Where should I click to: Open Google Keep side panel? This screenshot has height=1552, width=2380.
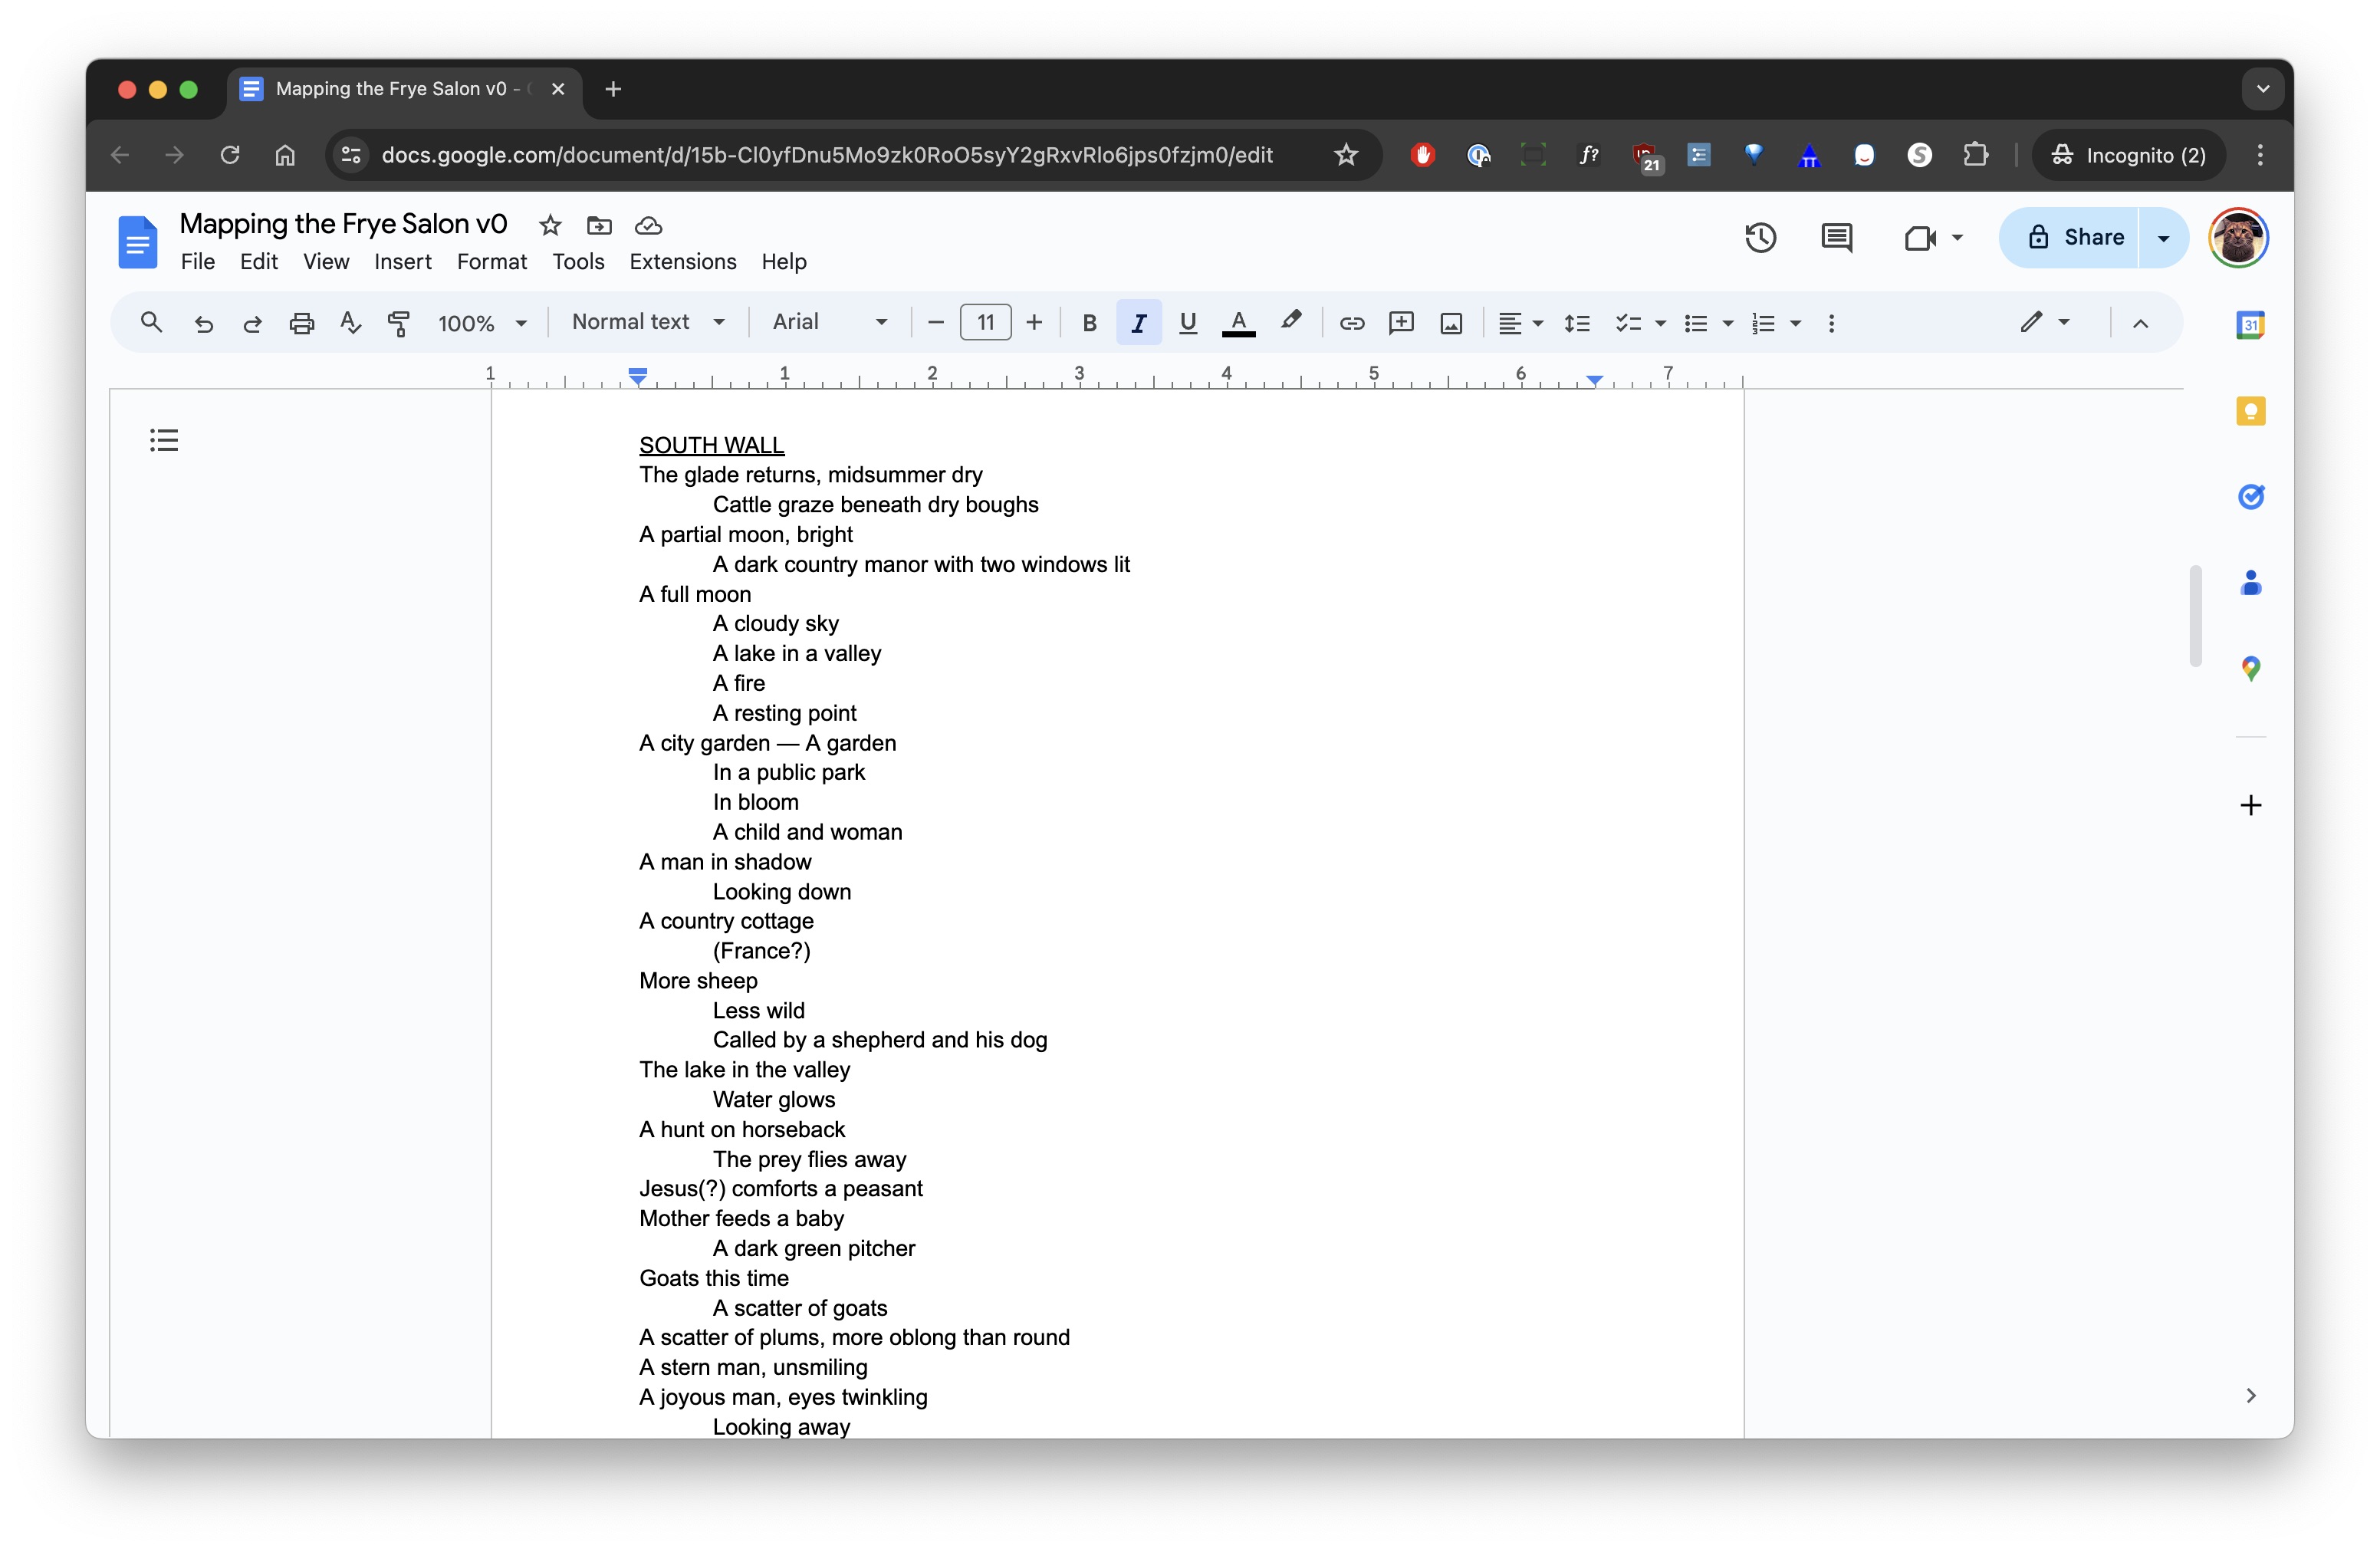pyautogui.click(x=2250, y=411)
